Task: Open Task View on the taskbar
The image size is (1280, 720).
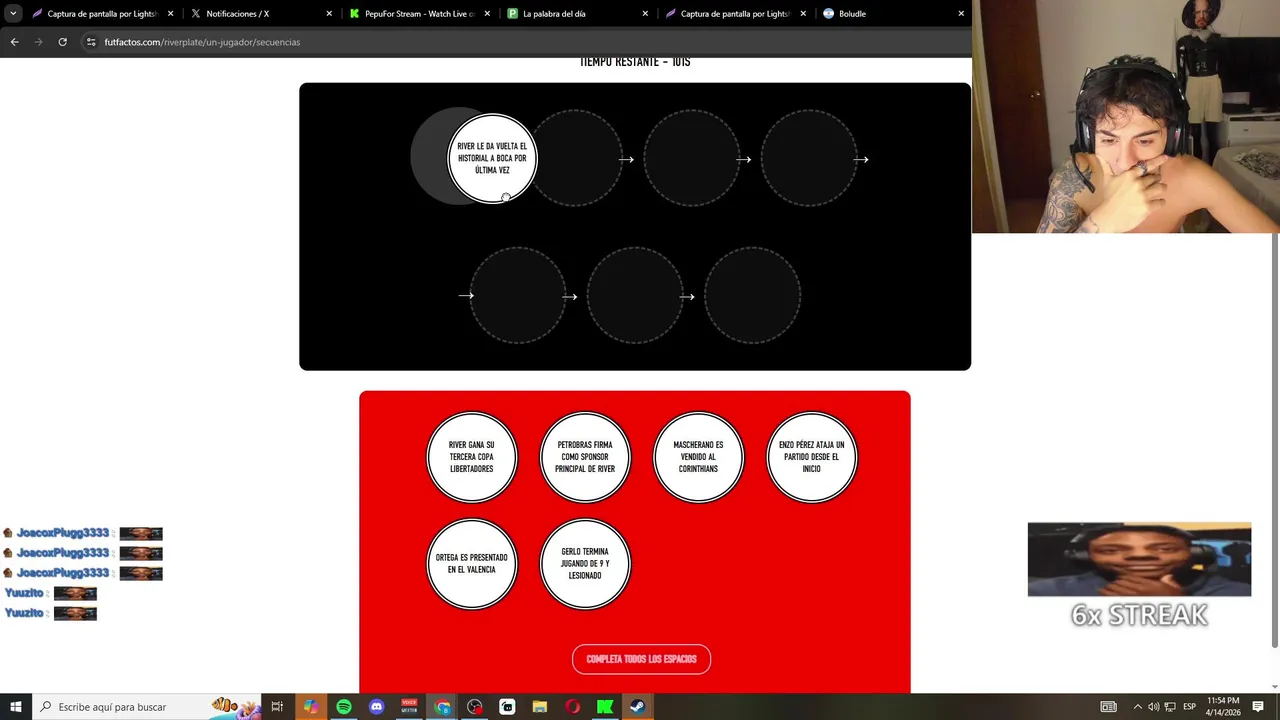Action: (x=277, y=707)
